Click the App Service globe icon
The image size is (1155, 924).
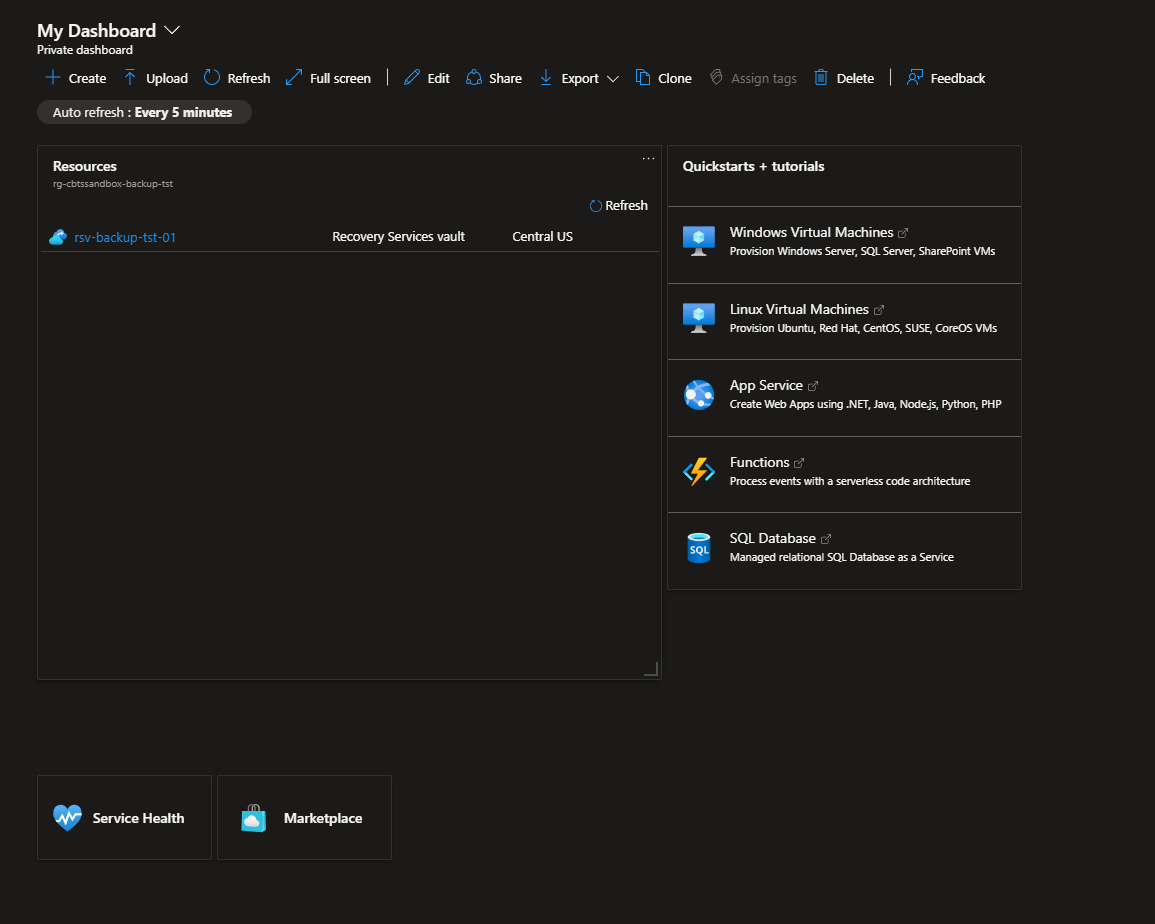coord(699,395)
